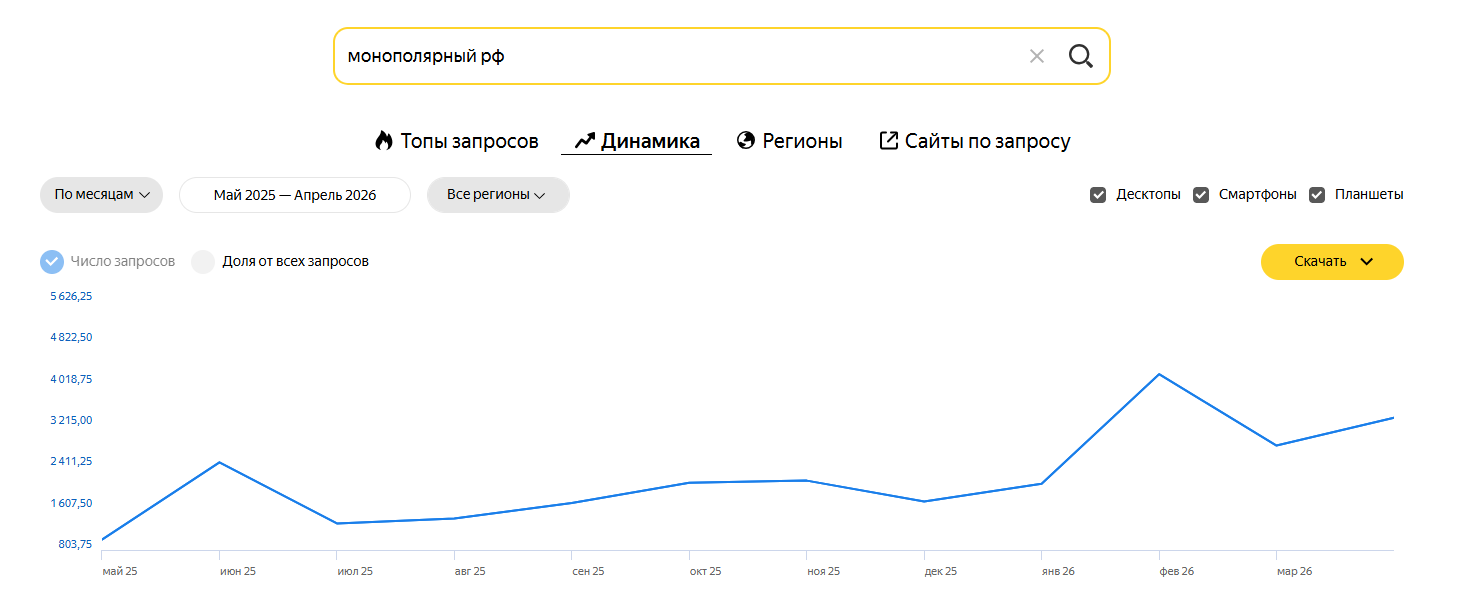Screen dimensions: 1478x594
Task: Click the external link icon of Сайты по запросу
Action: point(888,140)
